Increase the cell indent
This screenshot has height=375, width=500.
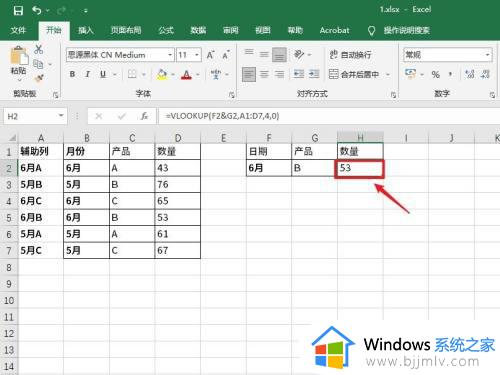pyautogui.click(x=314, y=74)
